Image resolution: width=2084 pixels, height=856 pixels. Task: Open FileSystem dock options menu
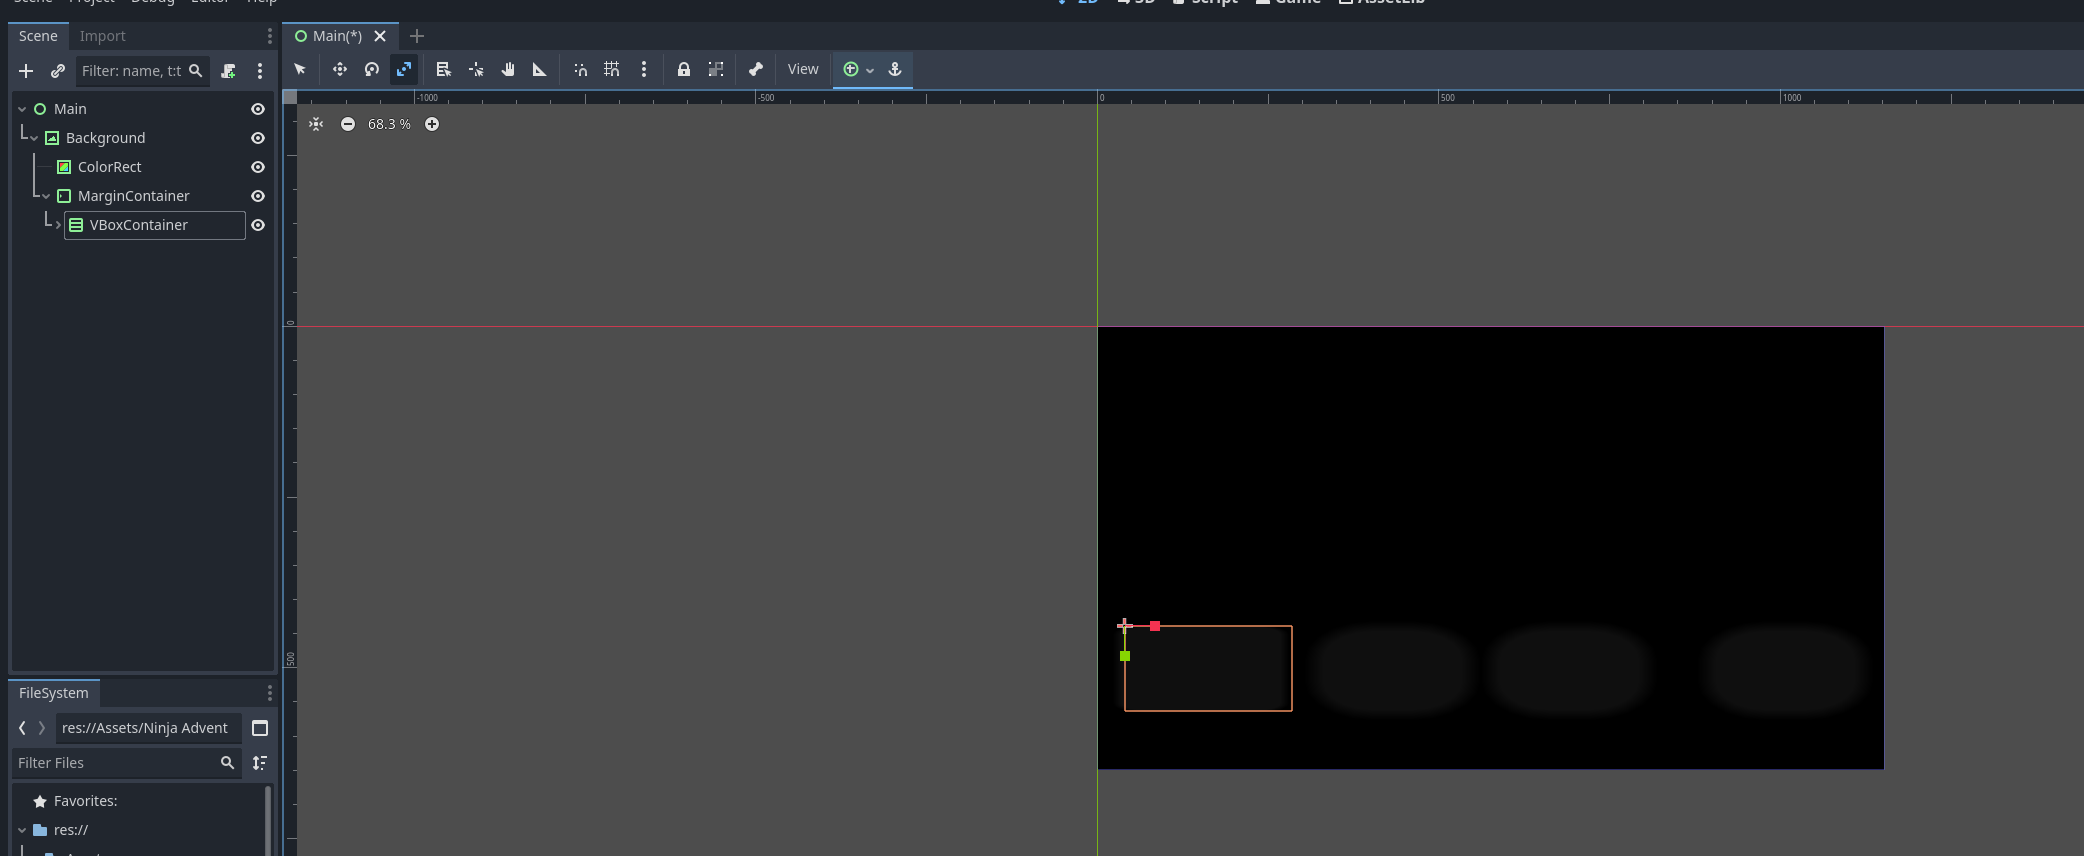pyautogui.click(x=269, y=693)
